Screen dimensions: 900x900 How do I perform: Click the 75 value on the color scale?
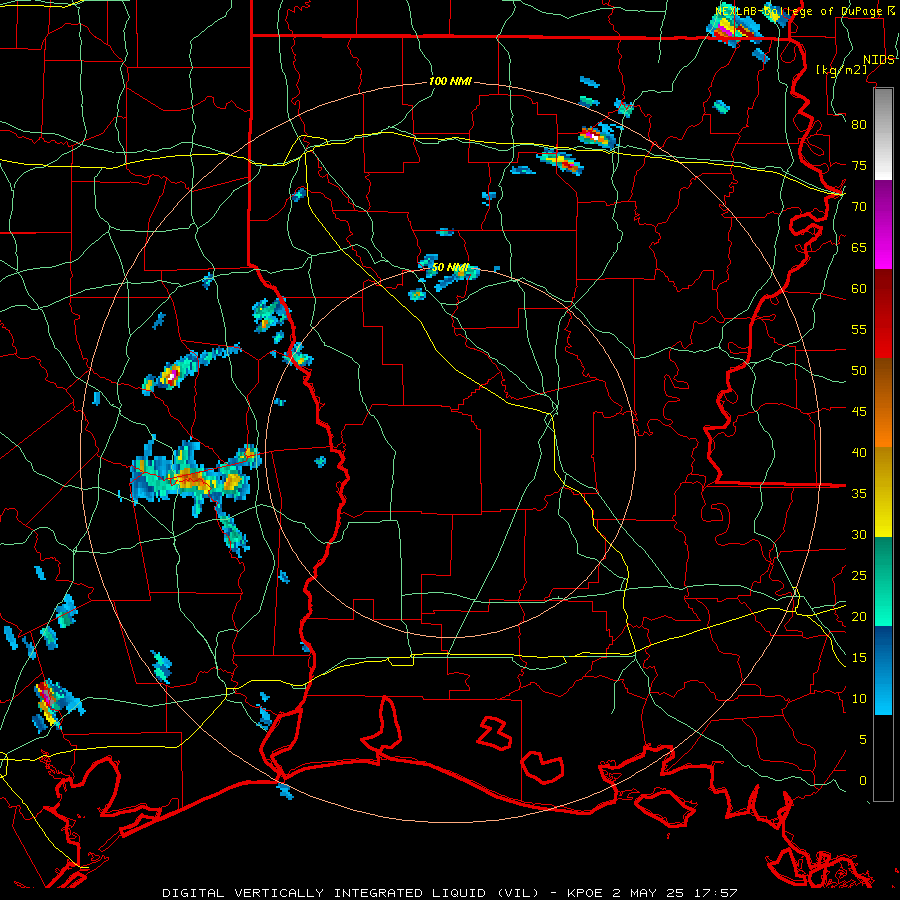tap(859, 165)
